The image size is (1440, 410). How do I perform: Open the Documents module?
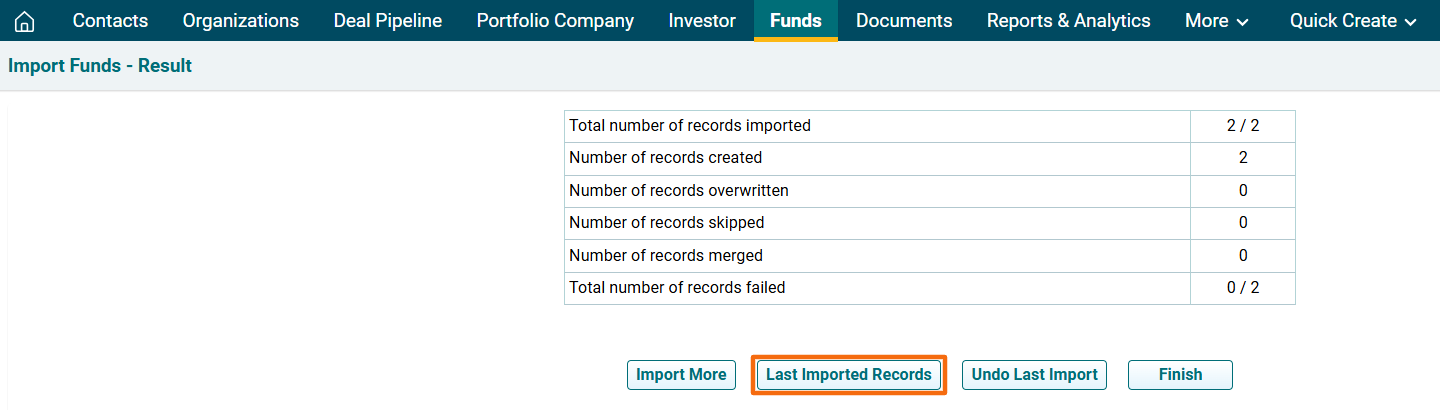904,21
